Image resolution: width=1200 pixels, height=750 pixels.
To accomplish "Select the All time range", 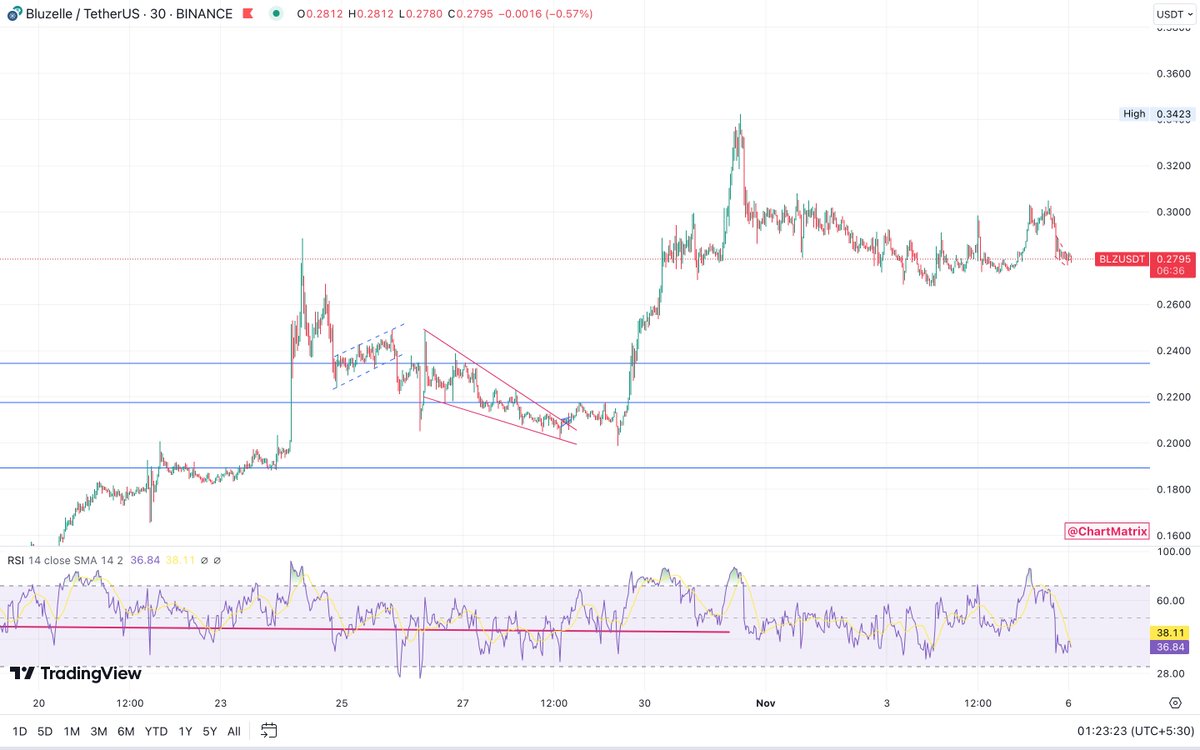I will [x=233, y=731].
